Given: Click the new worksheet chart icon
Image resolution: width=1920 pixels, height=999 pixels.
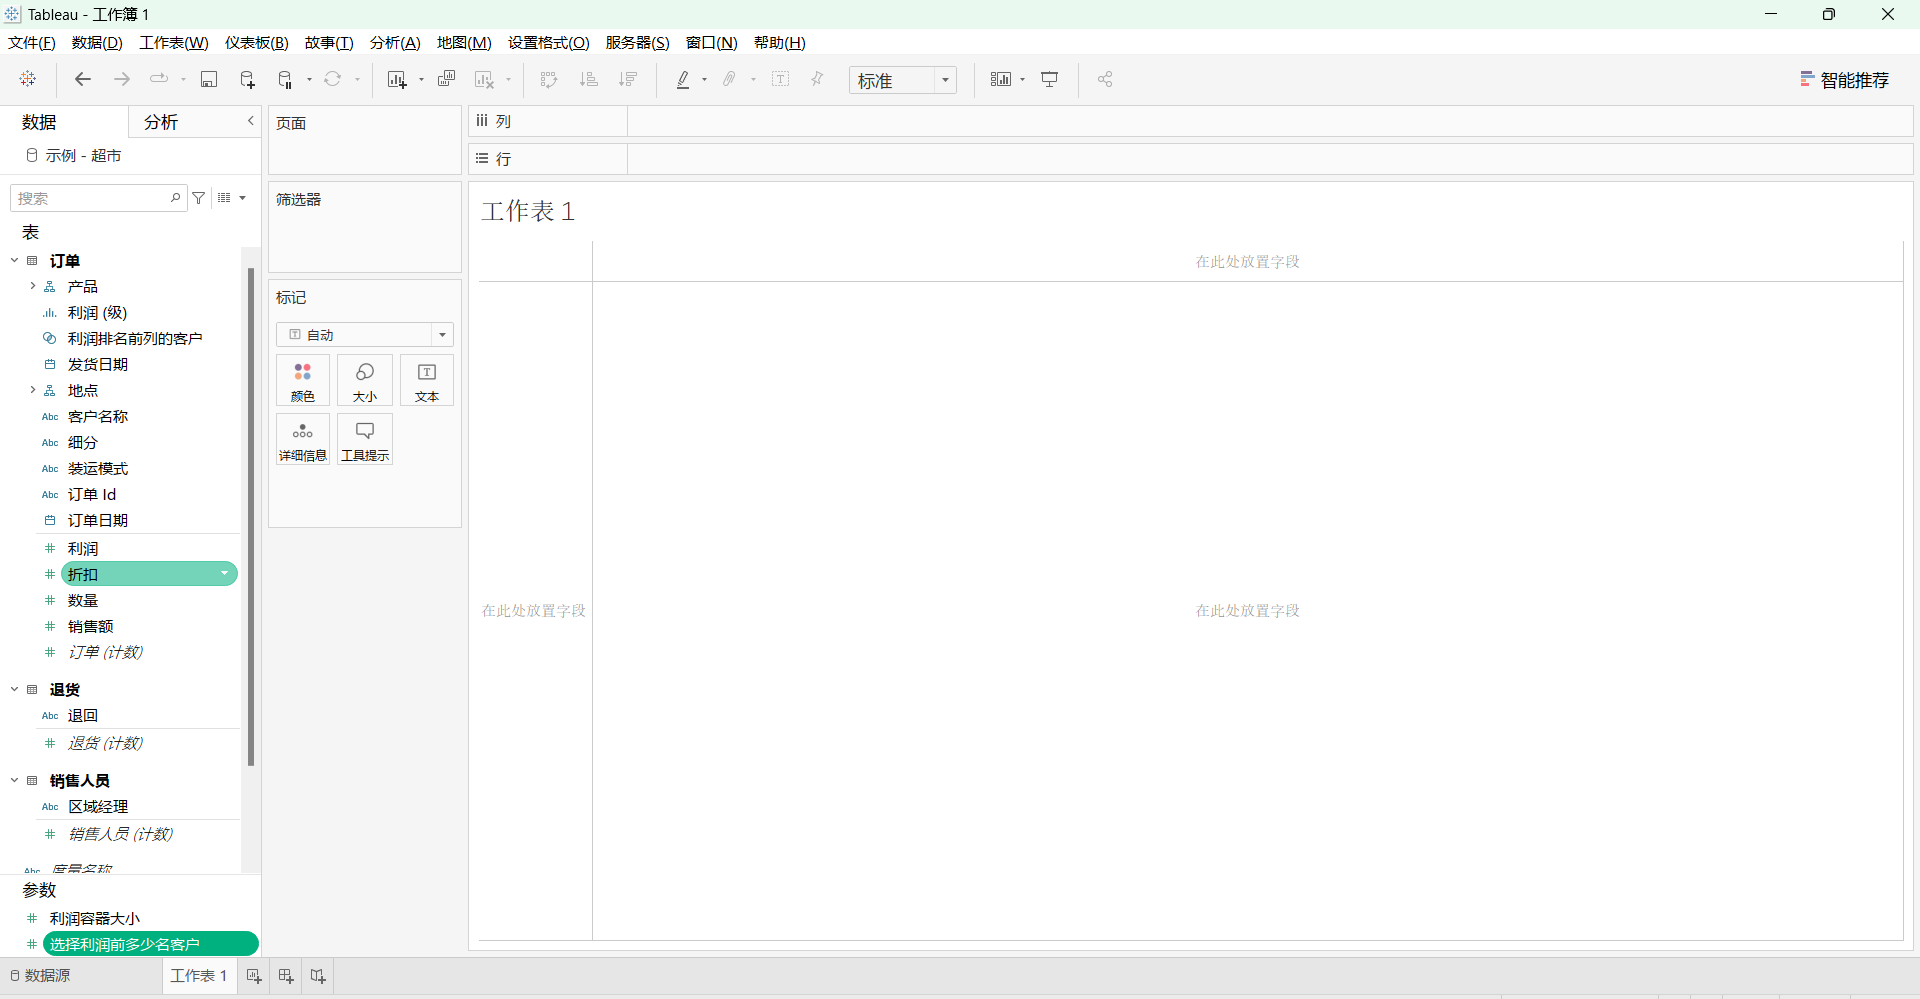Looking at the screenshot, I should pyautogui.click(x=397, y=79).
